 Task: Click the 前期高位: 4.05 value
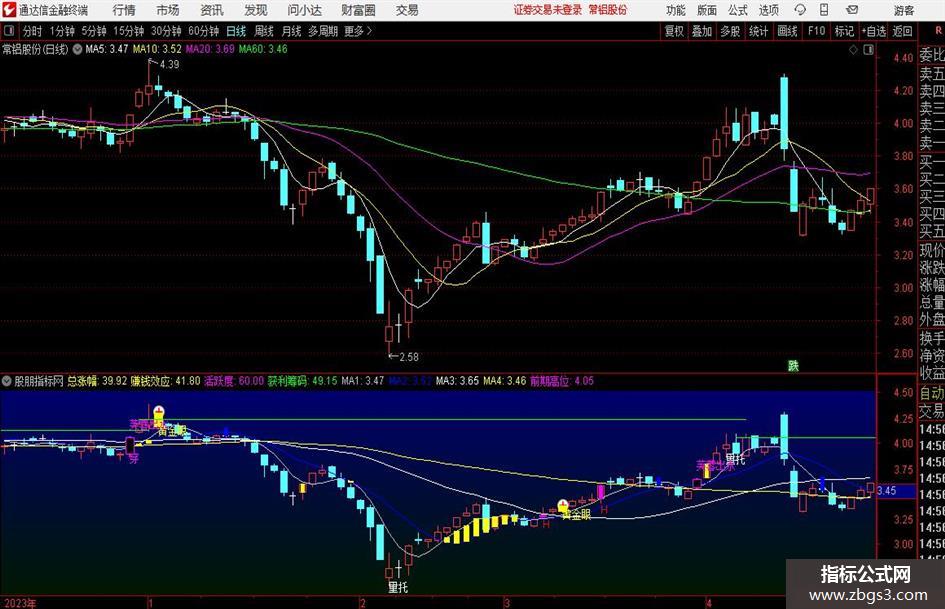click(x=562, y=381)
